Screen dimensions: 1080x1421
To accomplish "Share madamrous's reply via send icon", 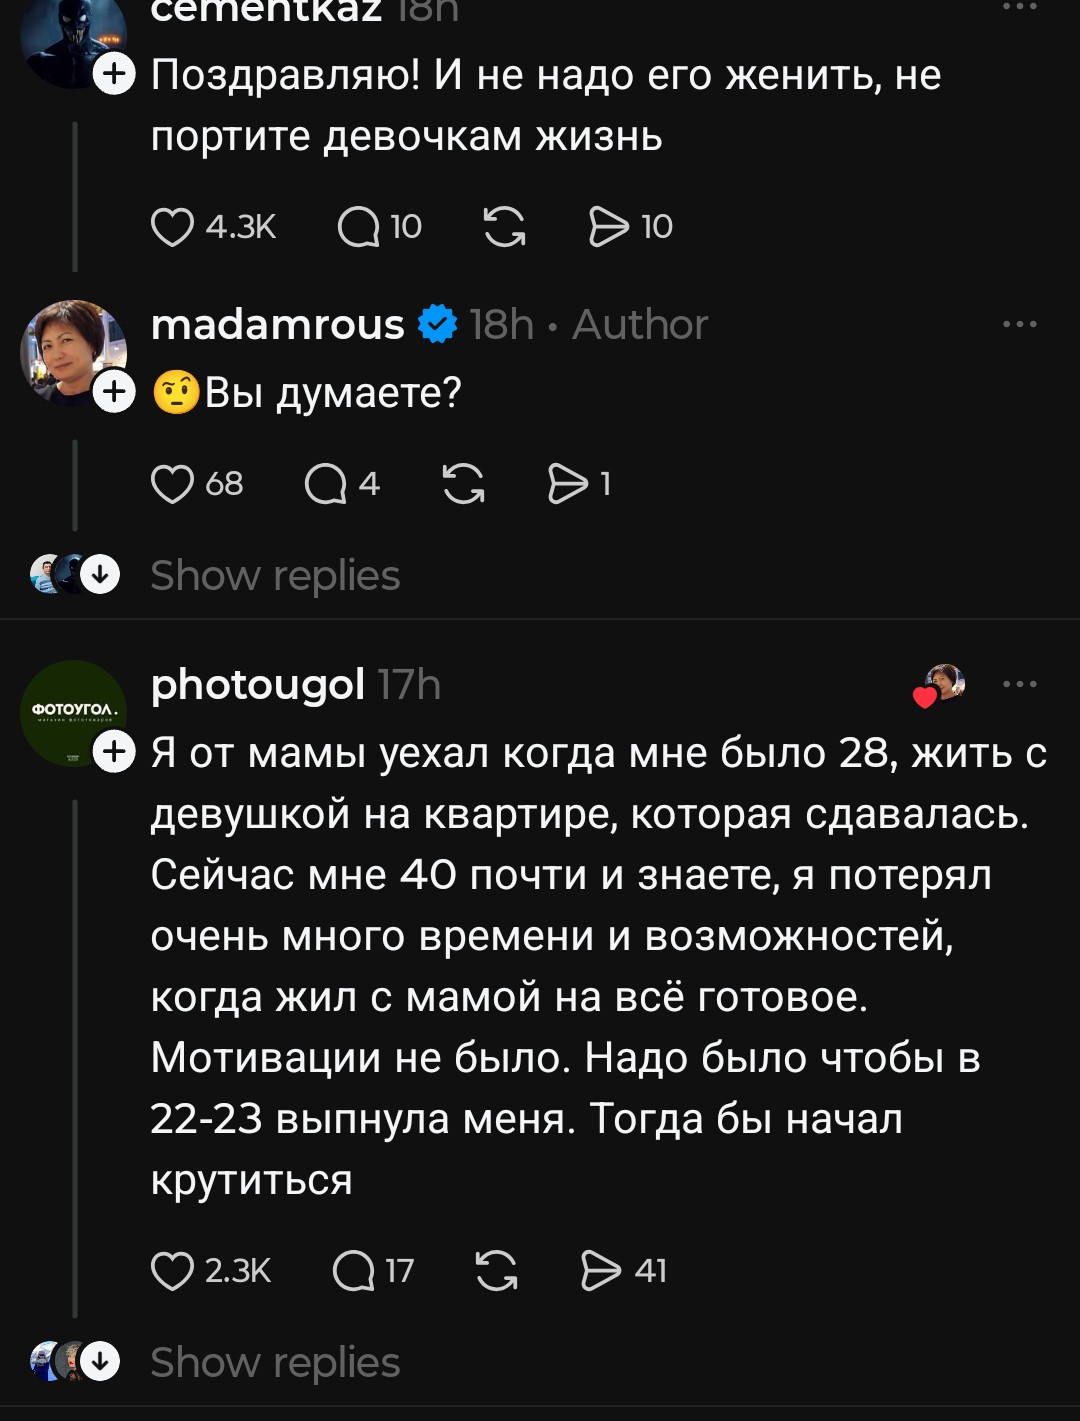I will [569, 484].
